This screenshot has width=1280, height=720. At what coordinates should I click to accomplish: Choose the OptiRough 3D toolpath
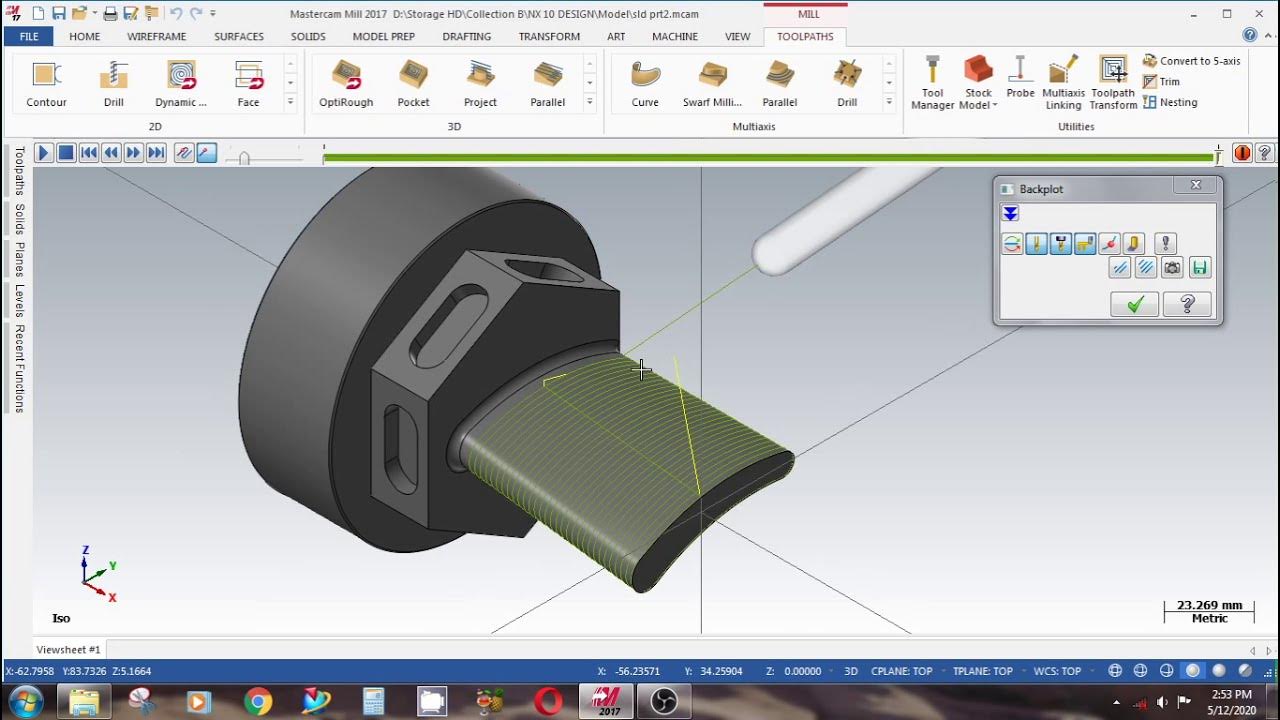(x=346, y=84)
